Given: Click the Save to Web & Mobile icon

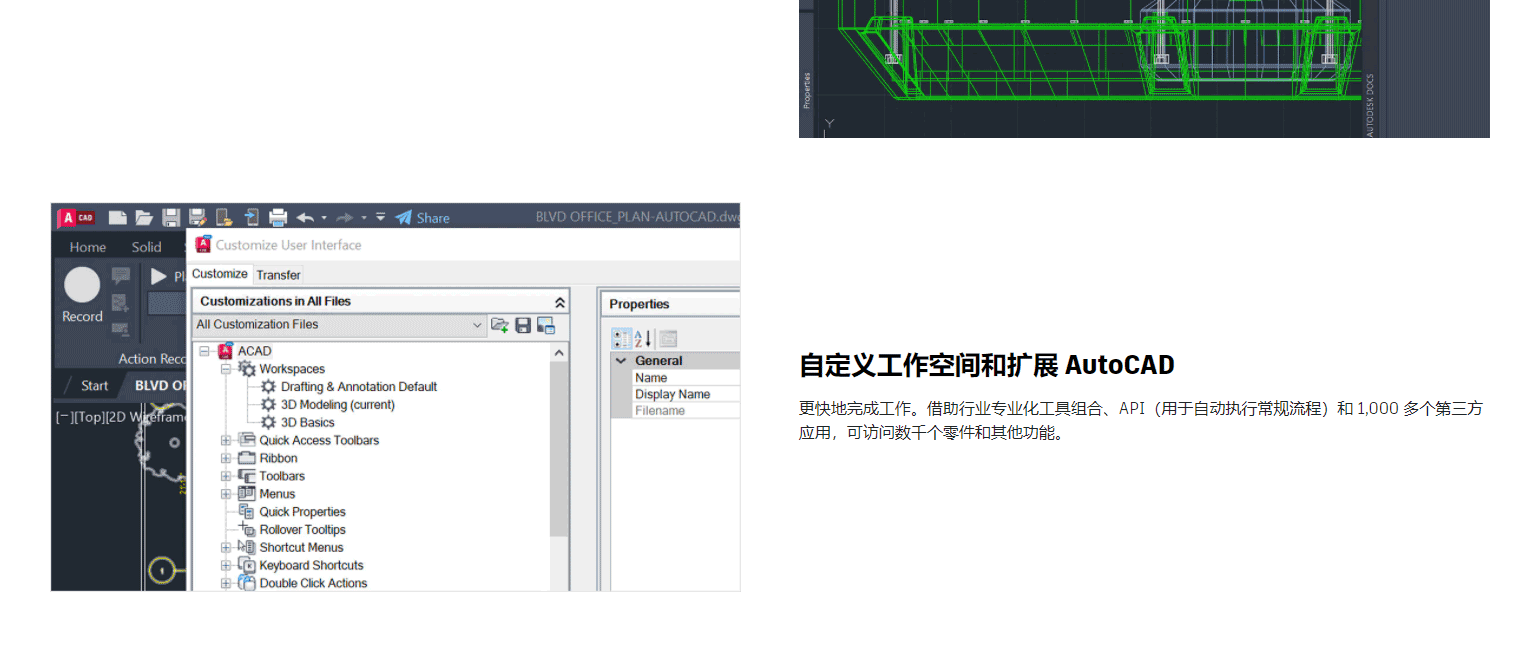Looking at the screenshot, I should click(x=251, y=217).
